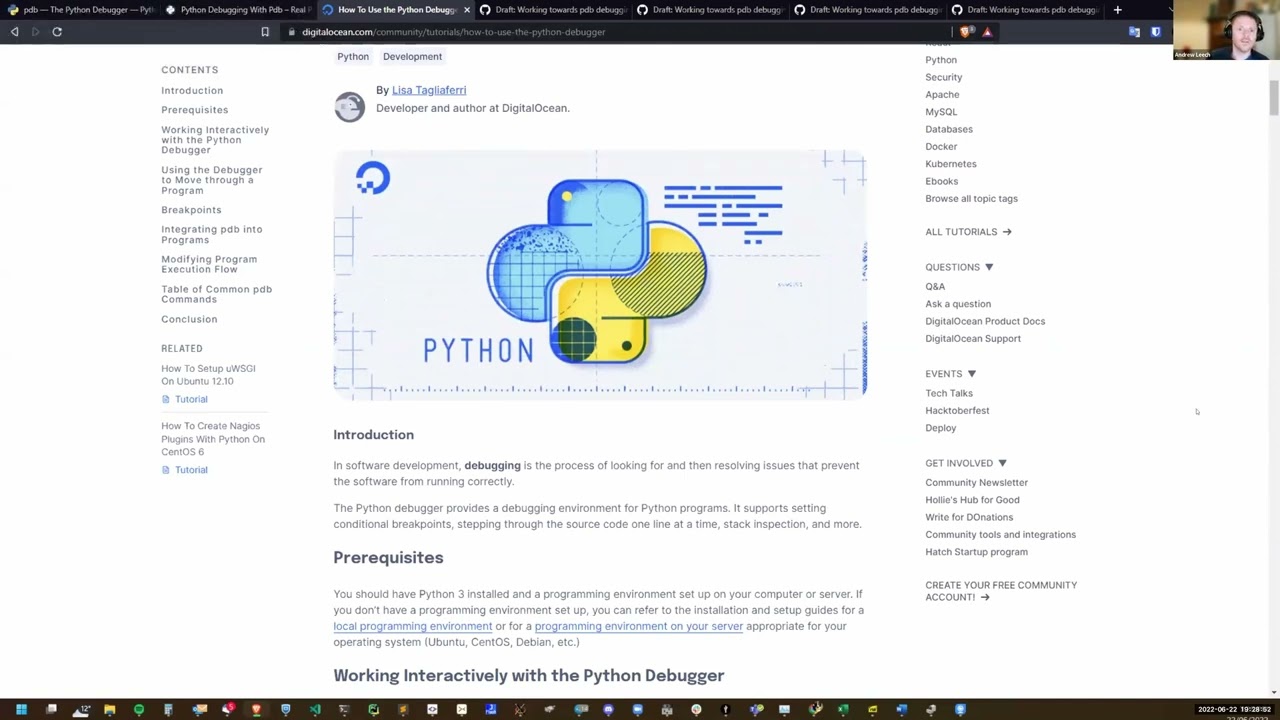
Task: Open Hatch Startup program link
Action: tap(976, 552)
